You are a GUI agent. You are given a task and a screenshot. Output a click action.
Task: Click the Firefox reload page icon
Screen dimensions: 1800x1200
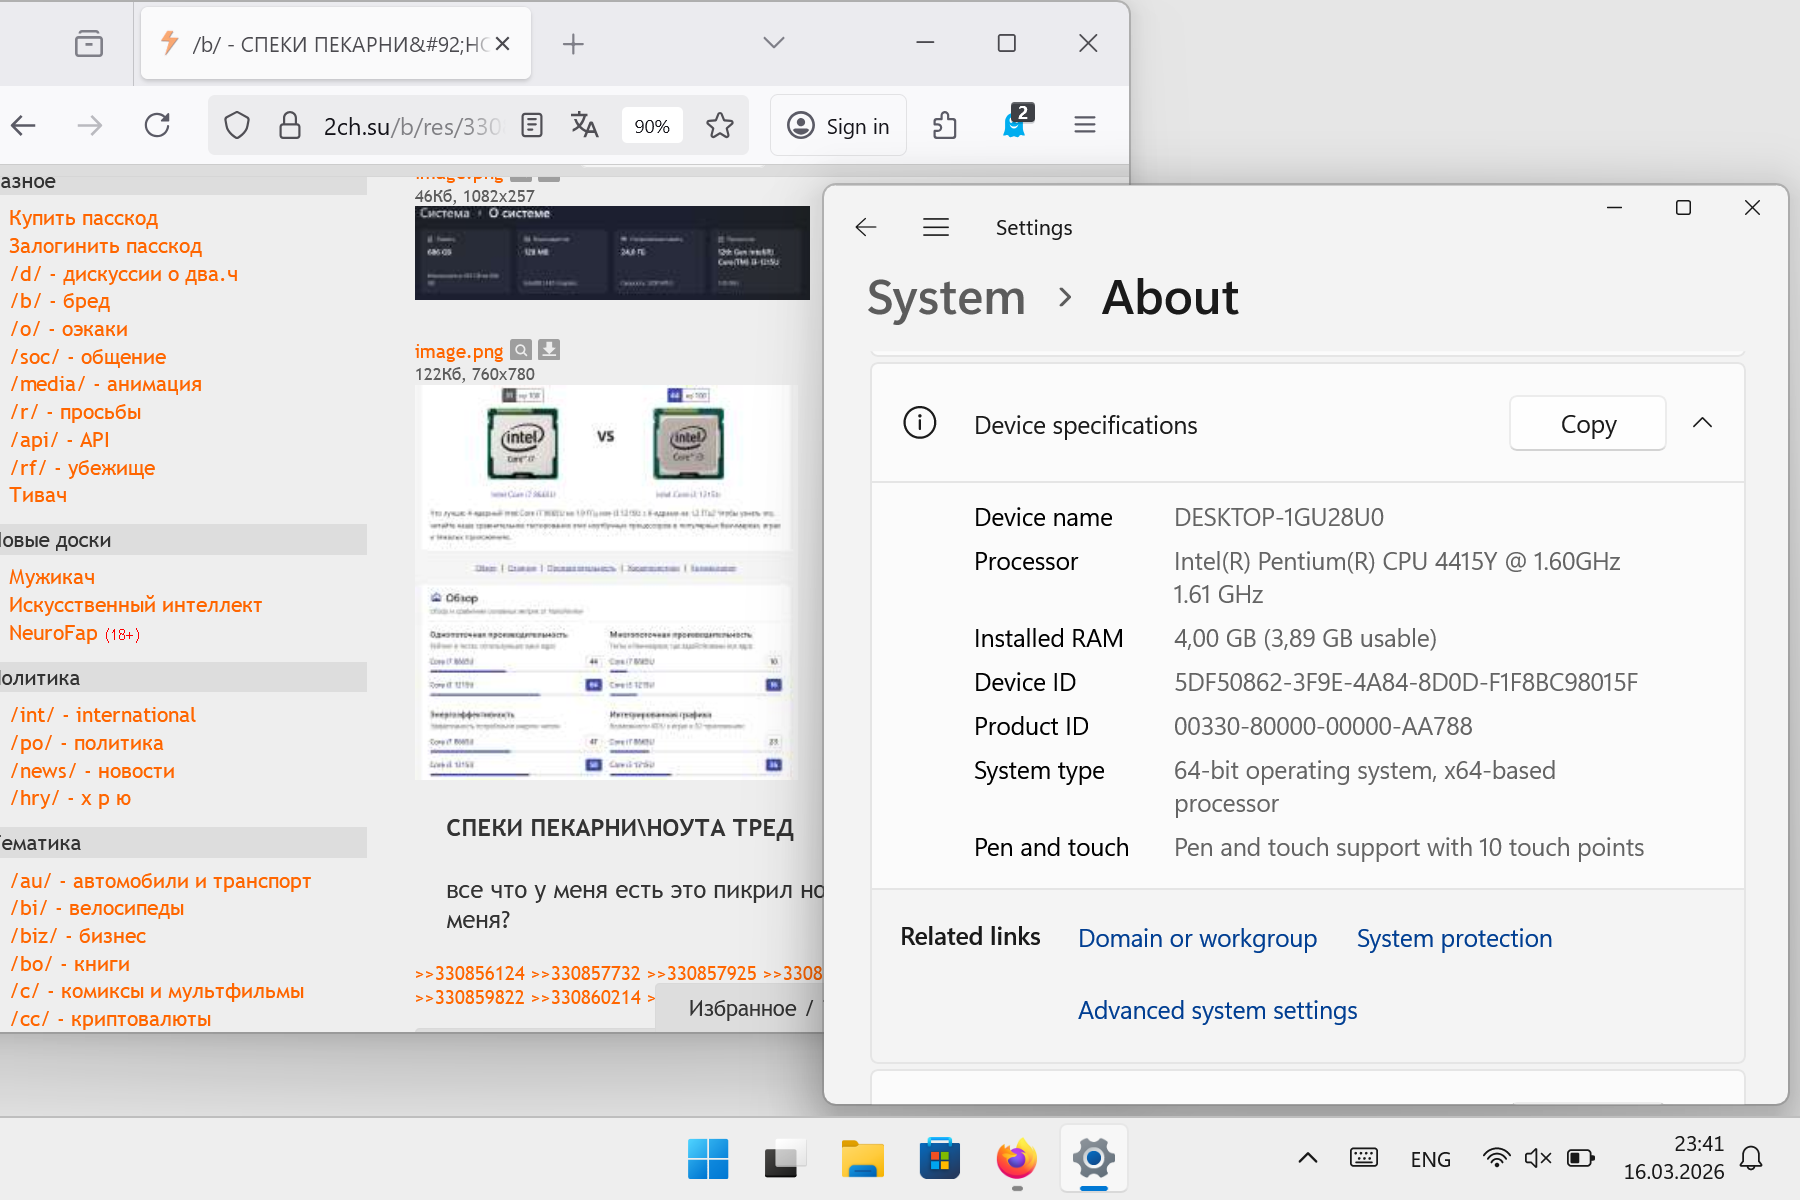(157, 125)
